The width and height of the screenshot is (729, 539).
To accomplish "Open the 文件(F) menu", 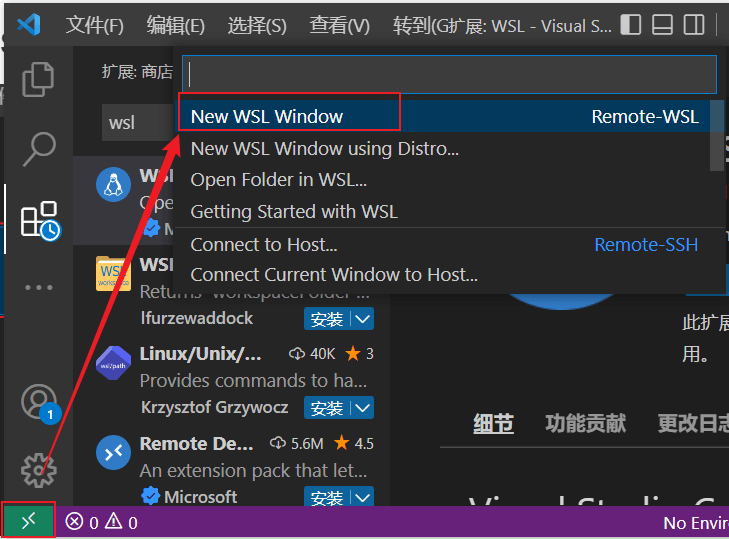I will pyautogui.click(x=95, y=26).
